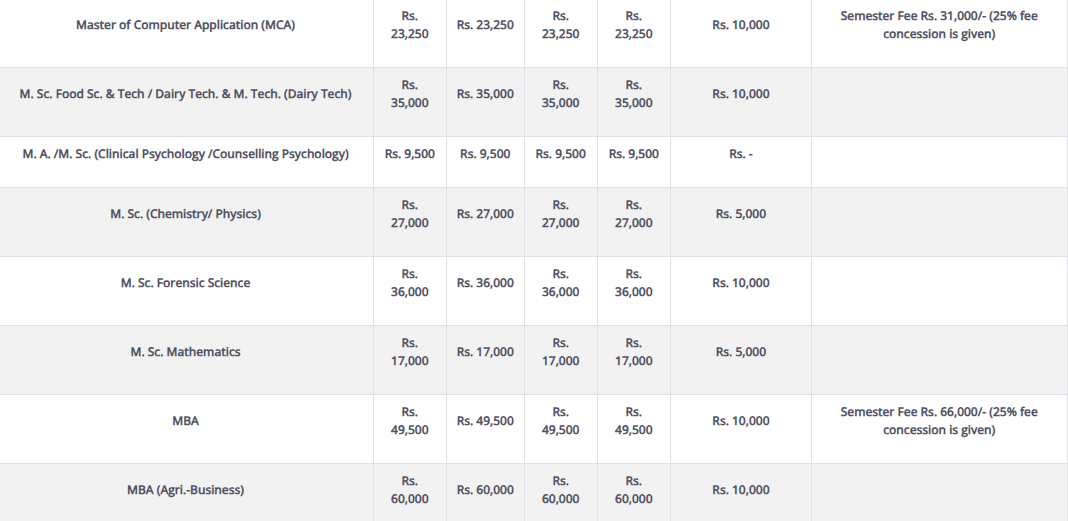Screen dimensions: 1068x521
Task: Click Rs. 10,000 cell in Forensic Science row
Action: (740, 283)
